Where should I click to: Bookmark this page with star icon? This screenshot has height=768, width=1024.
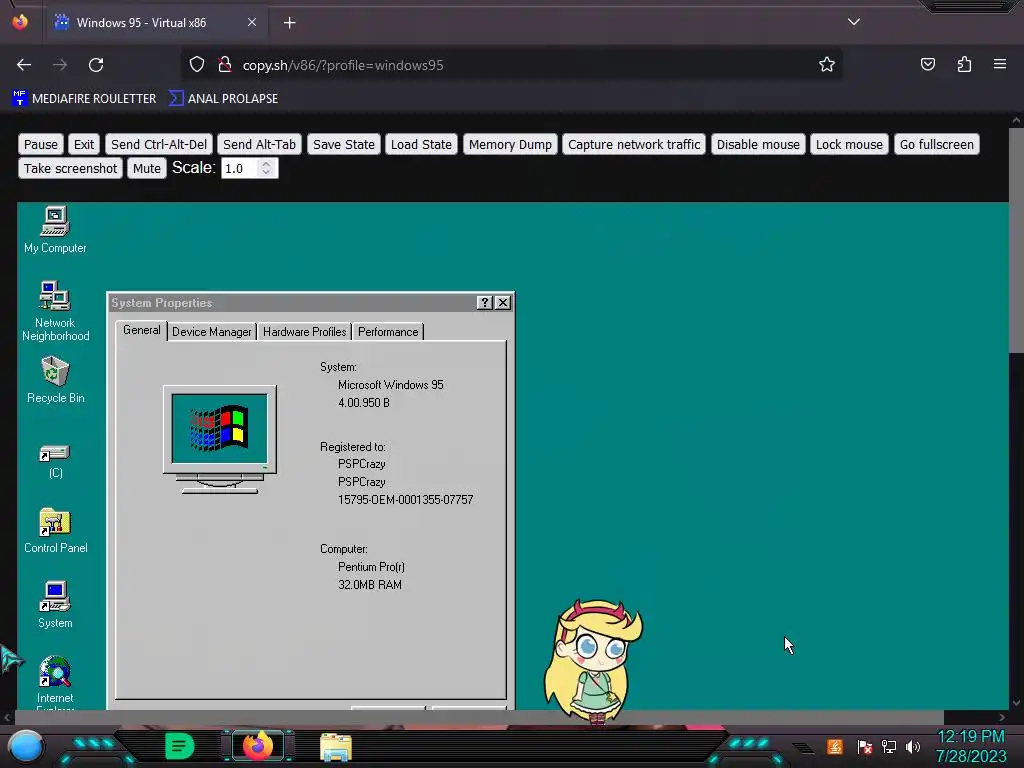pyautogui.click(x=827, y=65)
